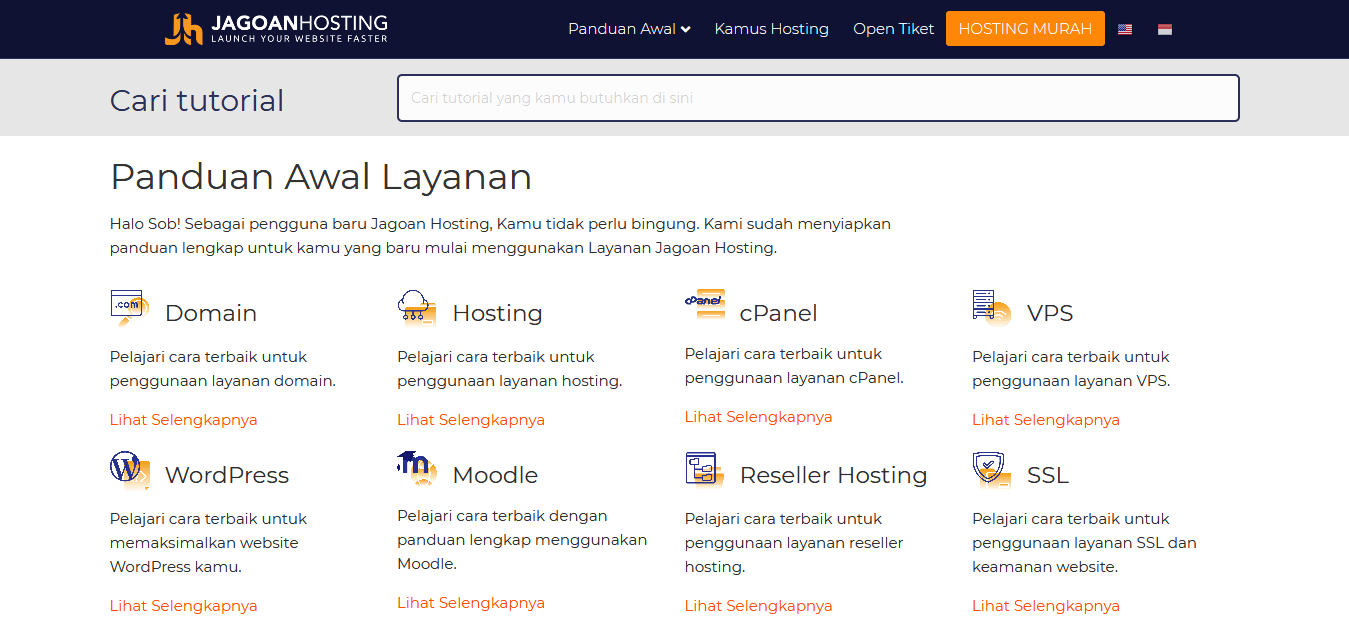This screenshot has width=1349, height=626.
Task: Click the text 'penggunaan layanan domain.'
Action: (x=223, y=381)
